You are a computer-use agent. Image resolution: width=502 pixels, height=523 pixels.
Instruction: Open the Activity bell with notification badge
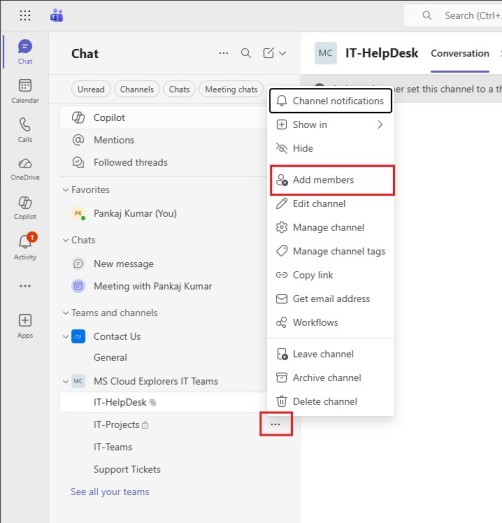tap(25, 246)
